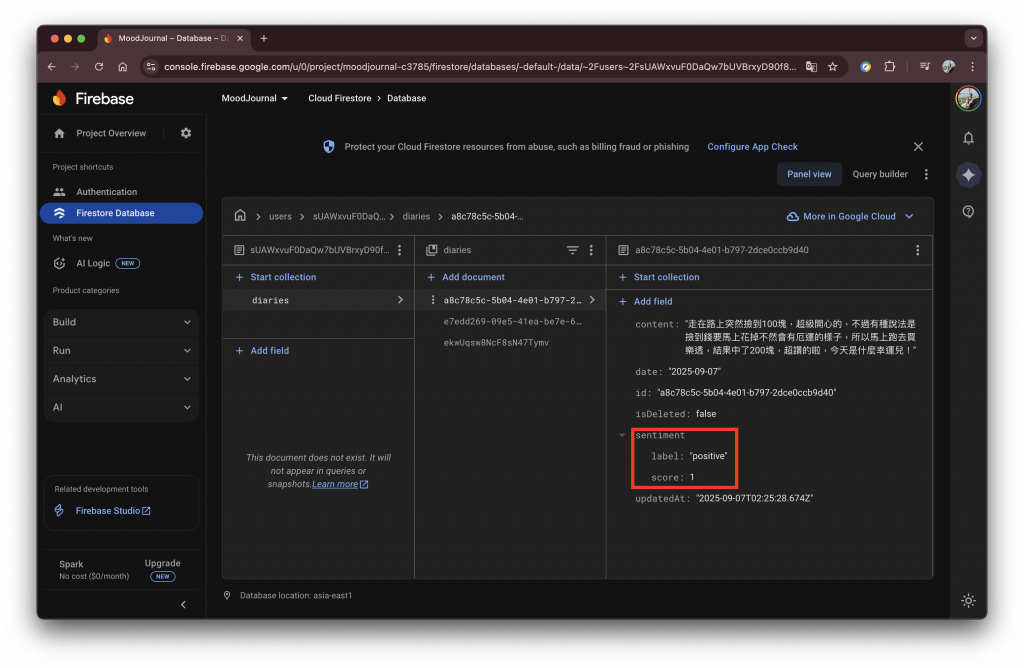This screenshot has width=1024, height=668.
Task: Reload the page
Action: pos(99,67)
